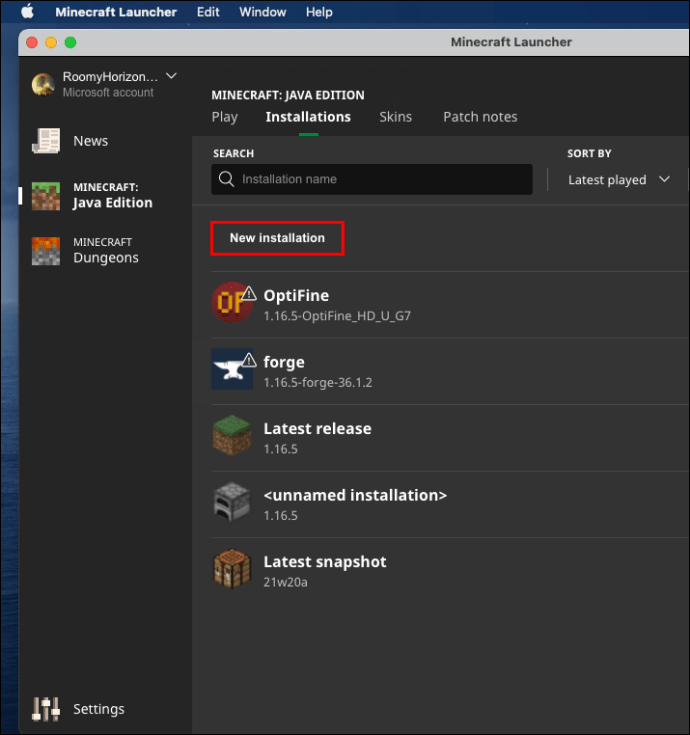Switch to the Installations tab
The width and height of the screenshot is (690, 735).
pos(308,117)
